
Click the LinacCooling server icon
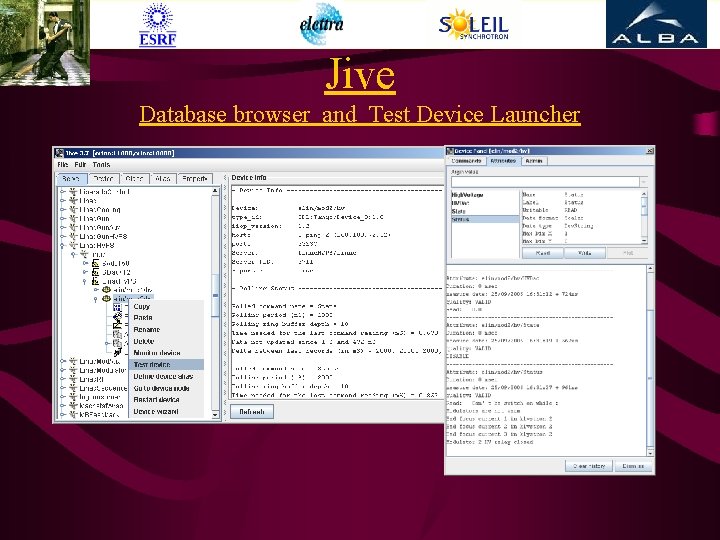click(73, 210)
